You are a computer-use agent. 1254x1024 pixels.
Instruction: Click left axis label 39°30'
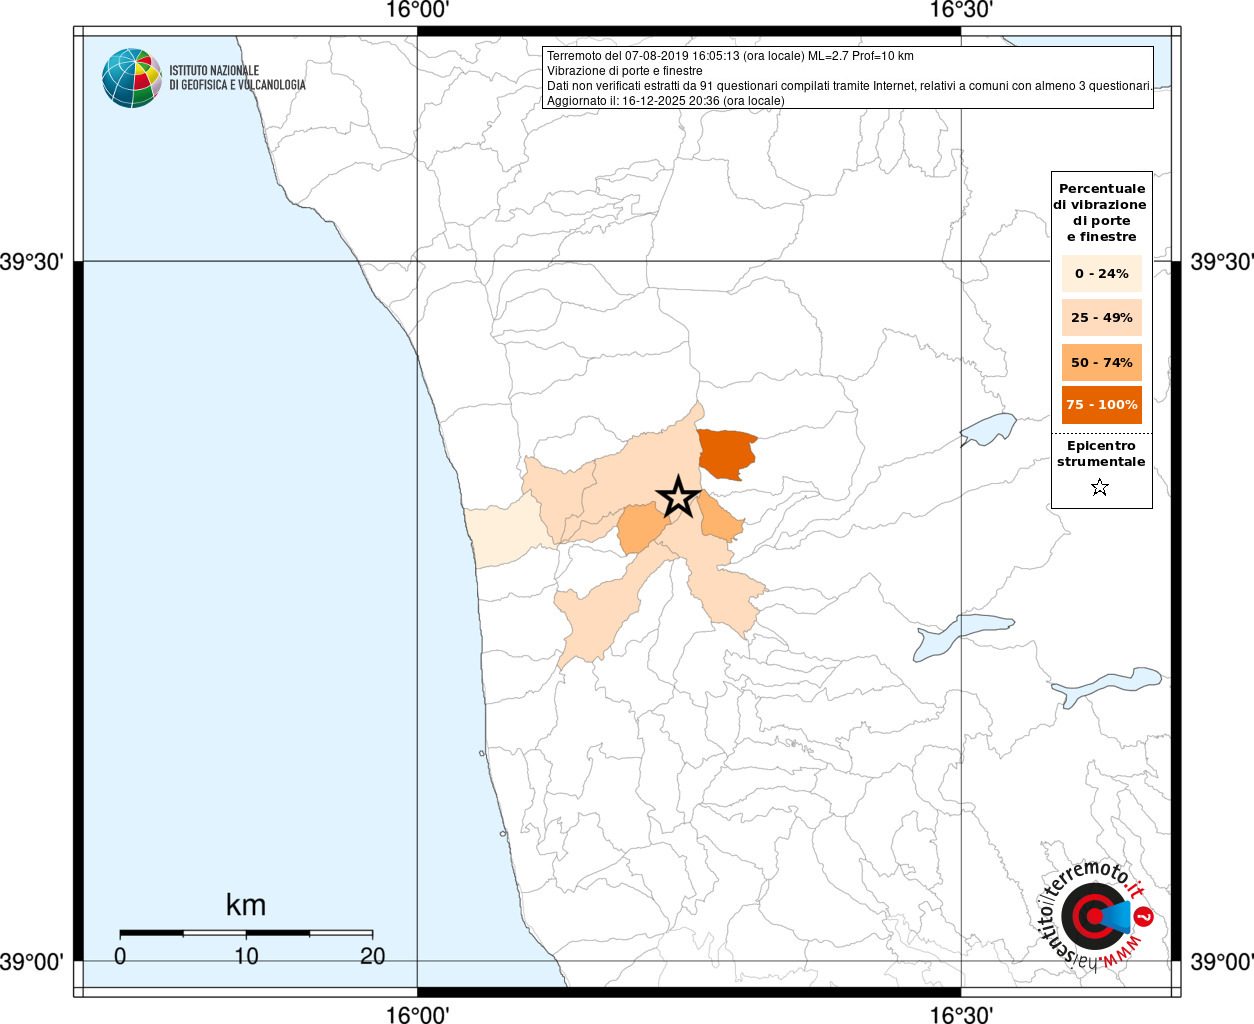pyautogui.click(x=32, y=262)
